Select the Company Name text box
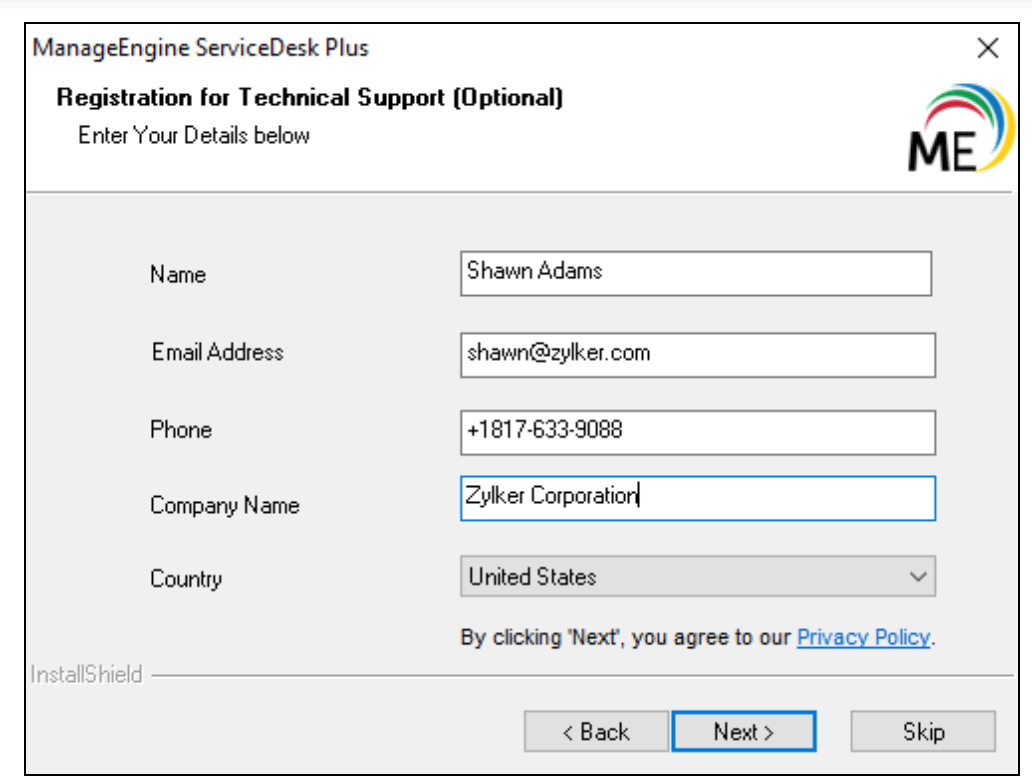The image size is (1032, 782). (x=697, y=498)
